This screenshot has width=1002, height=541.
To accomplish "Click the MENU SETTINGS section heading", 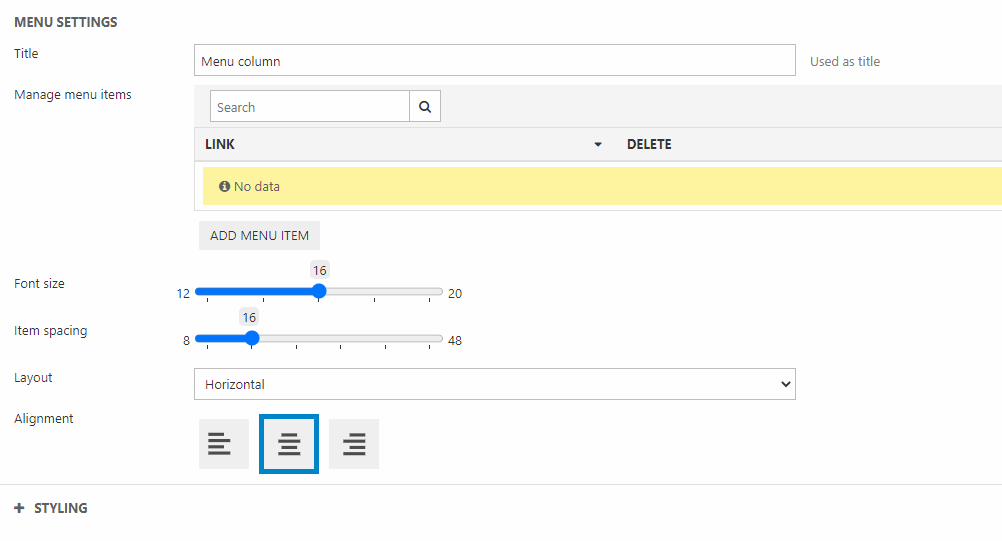I will (x=65, y=22).
